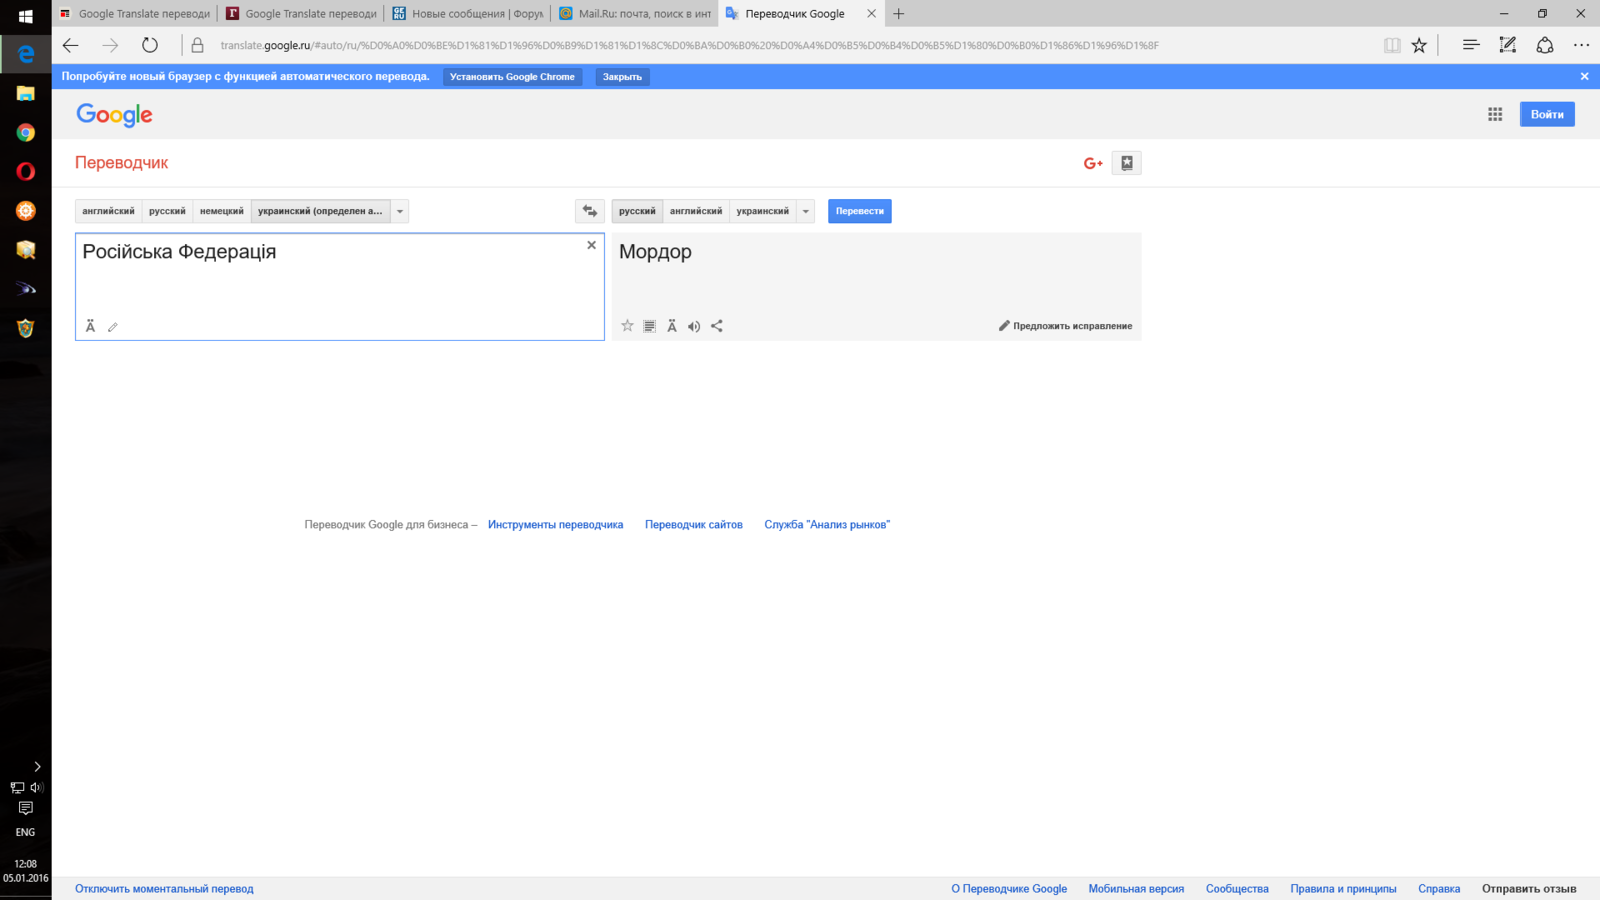
Task: Swap source and target languages
Action: click(x=590, y=211)
